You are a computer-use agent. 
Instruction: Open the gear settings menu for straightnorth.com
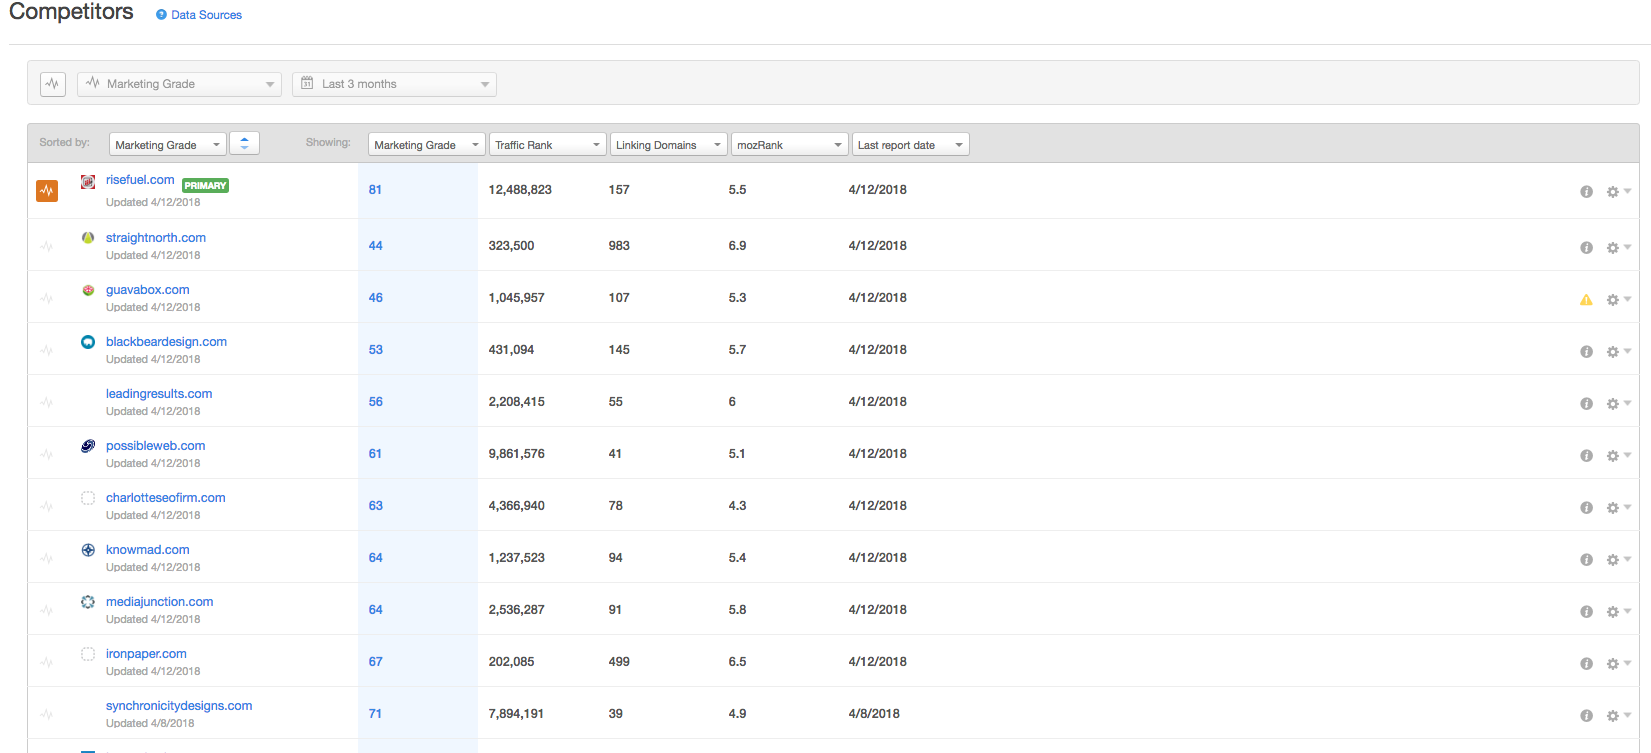[x=1618, y=248]
